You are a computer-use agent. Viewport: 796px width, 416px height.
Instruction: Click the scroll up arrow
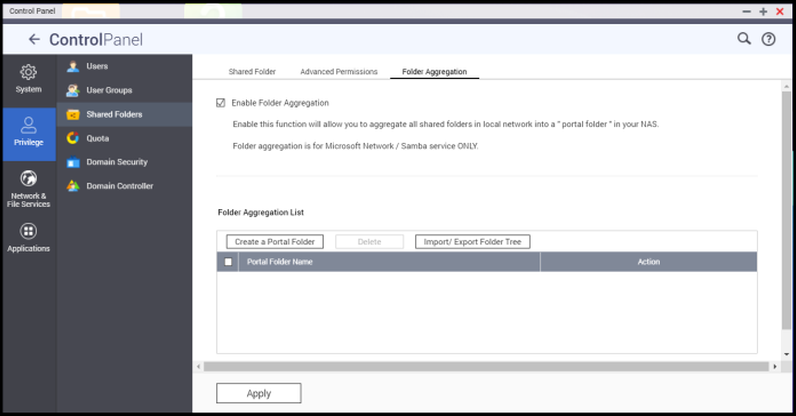click(786, 86)
